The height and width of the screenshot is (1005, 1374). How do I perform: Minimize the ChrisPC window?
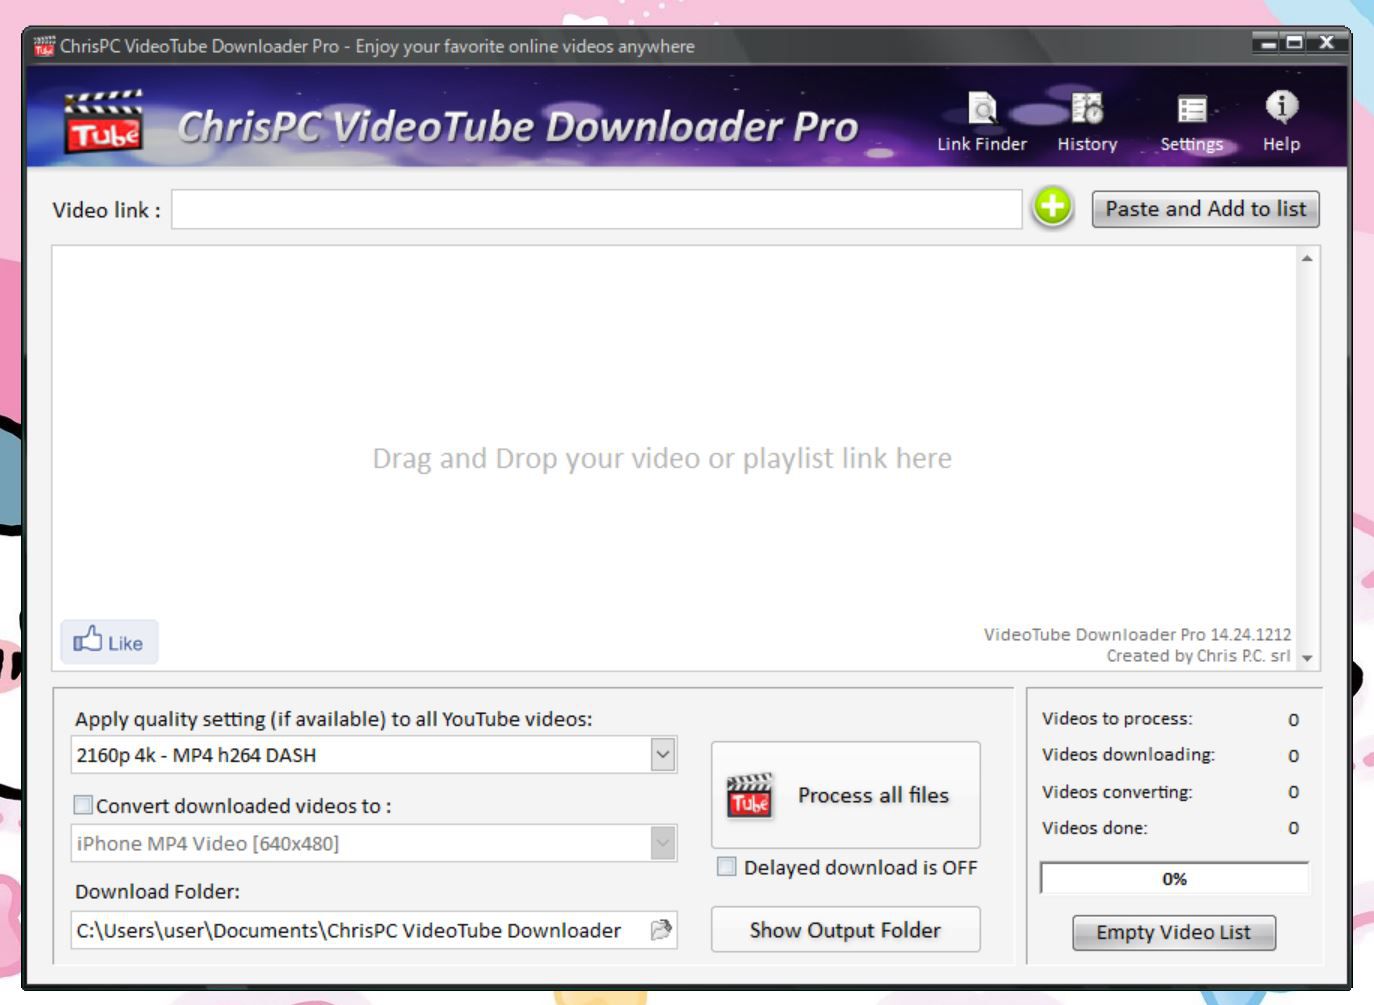click(1268, 43)
